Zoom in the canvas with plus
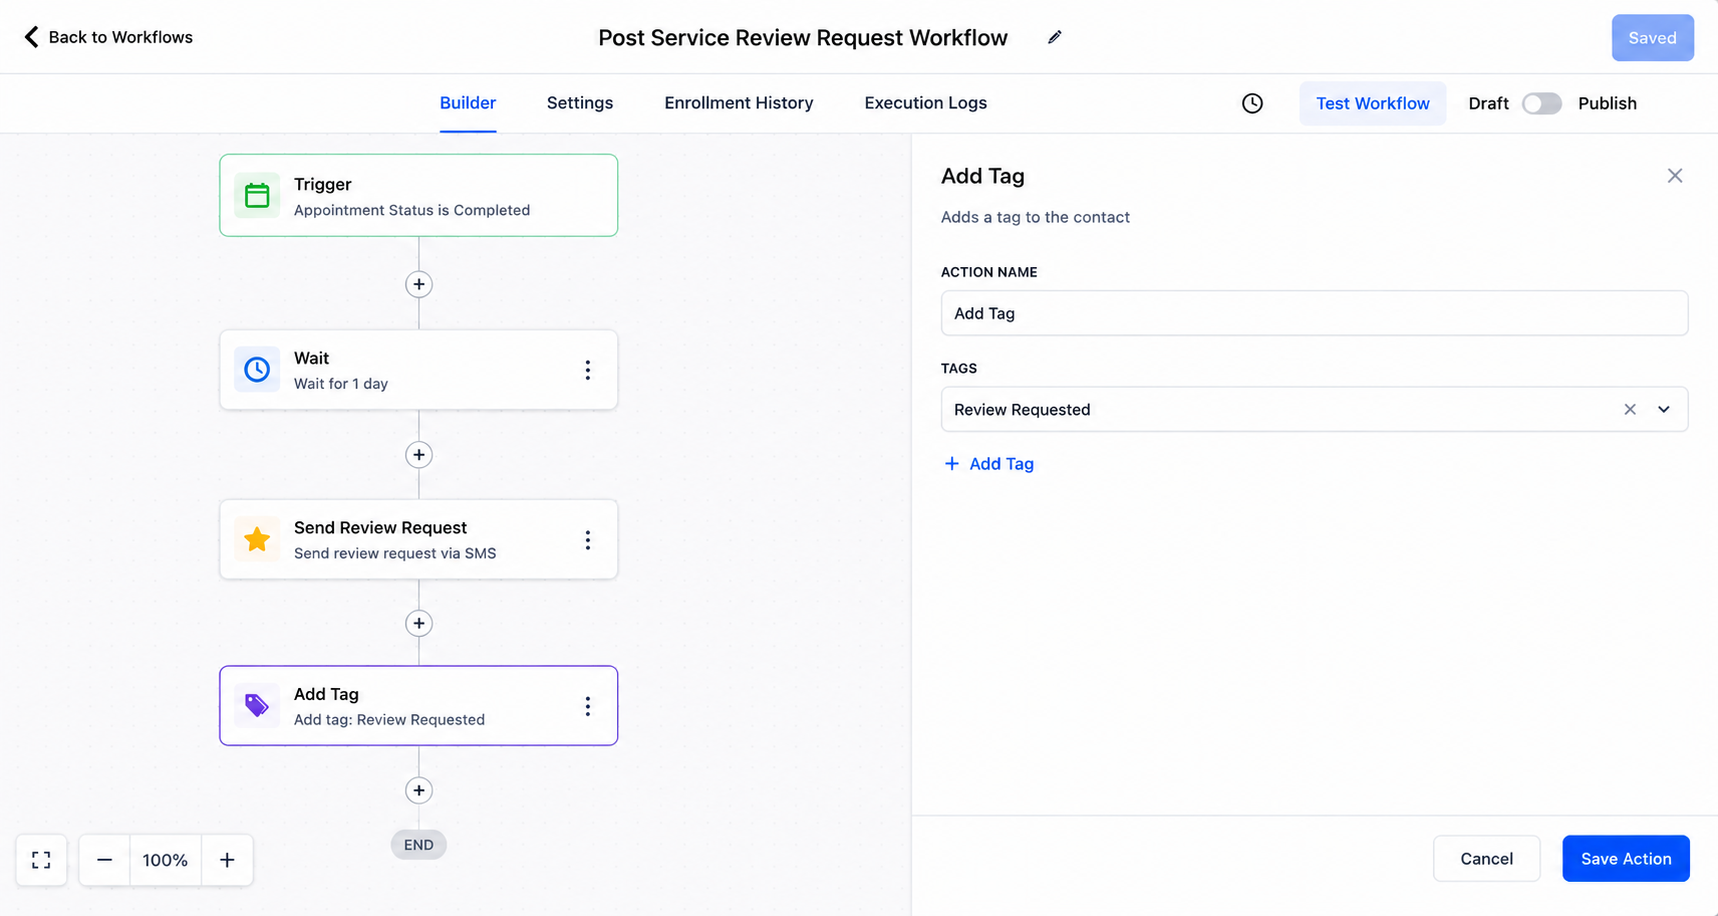 (x=227, y=860)
